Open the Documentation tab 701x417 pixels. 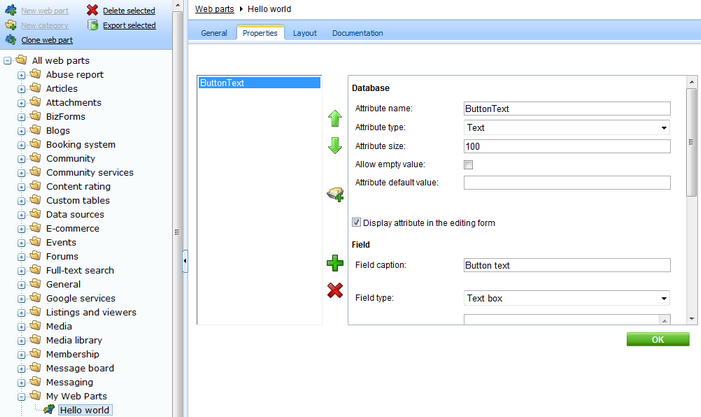357,33
